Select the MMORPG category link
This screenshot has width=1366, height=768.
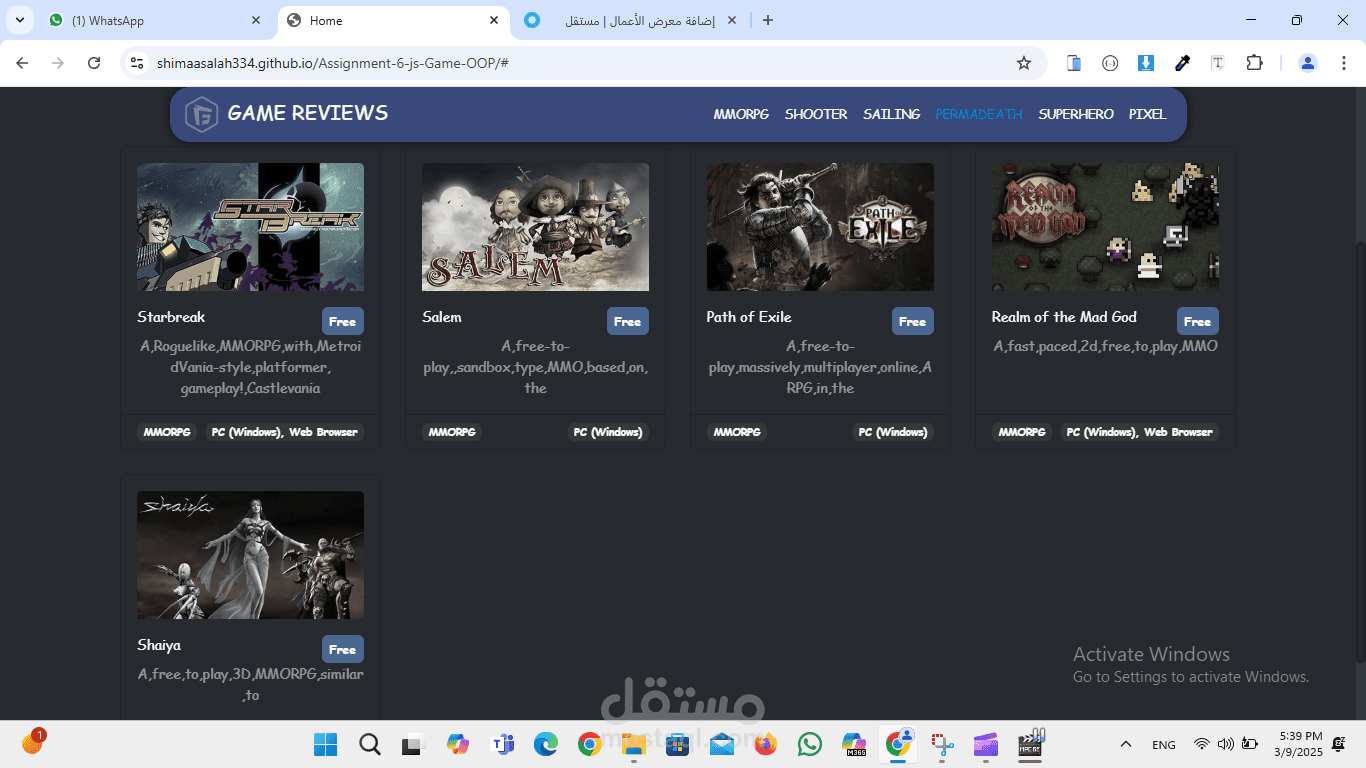pyautogui.click(x=741, y=114)
